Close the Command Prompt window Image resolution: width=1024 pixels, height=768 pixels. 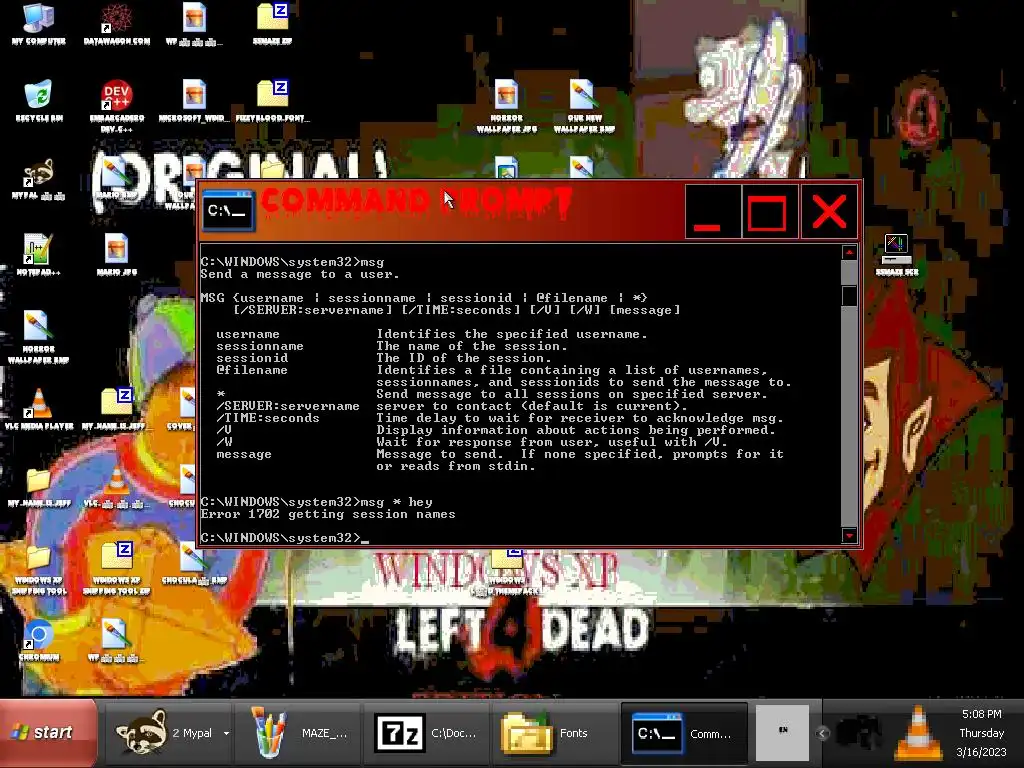coord(829,212)
